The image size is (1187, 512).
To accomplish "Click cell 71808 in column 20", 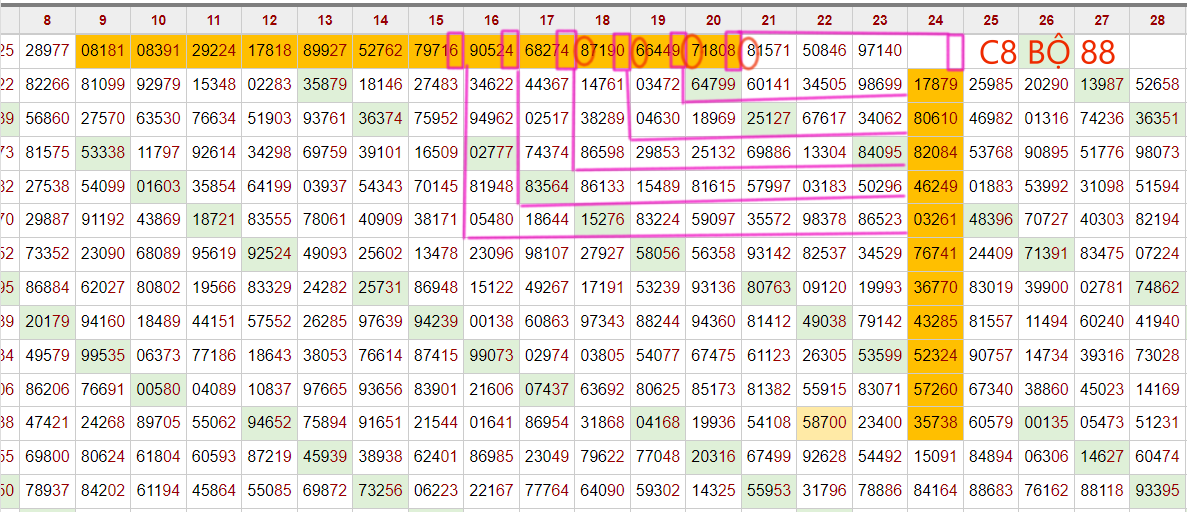I will point(713,51).
